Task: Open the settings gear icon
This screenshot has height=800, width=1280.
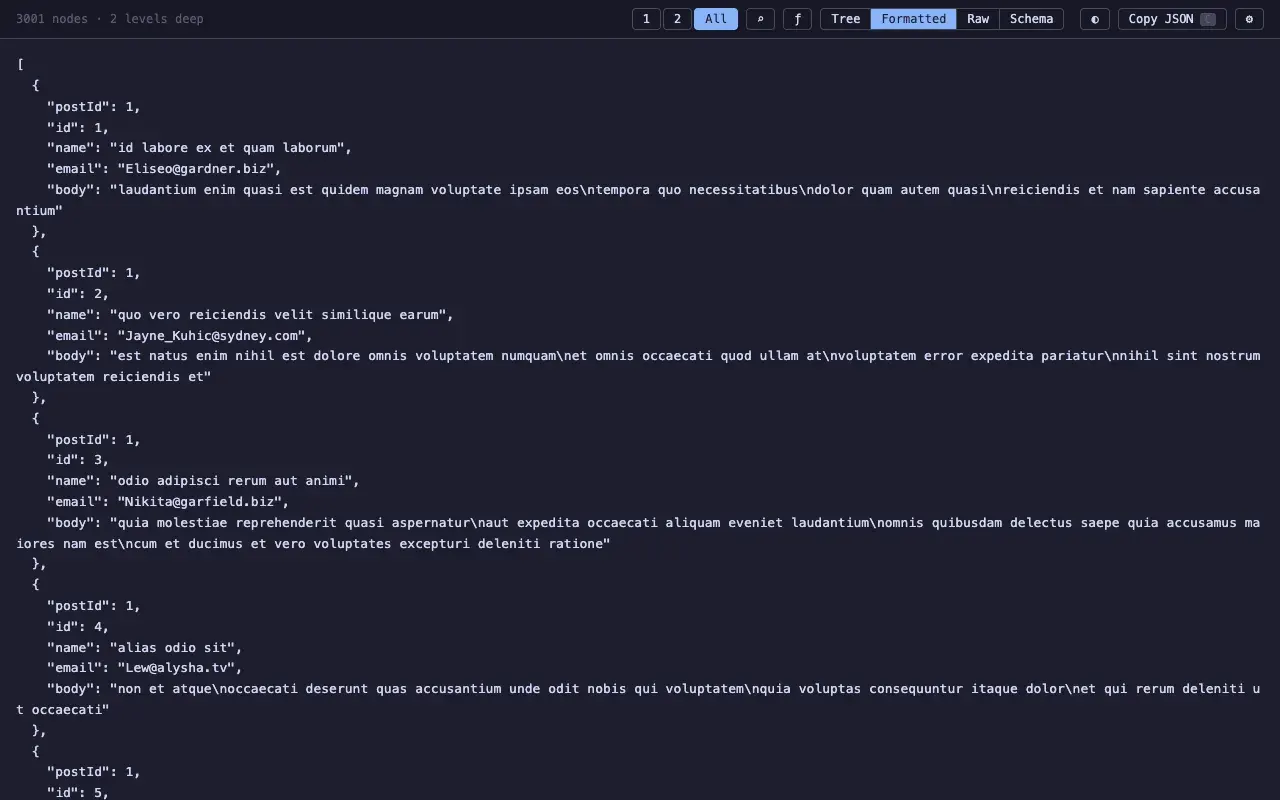Action: coord(1249,19)
